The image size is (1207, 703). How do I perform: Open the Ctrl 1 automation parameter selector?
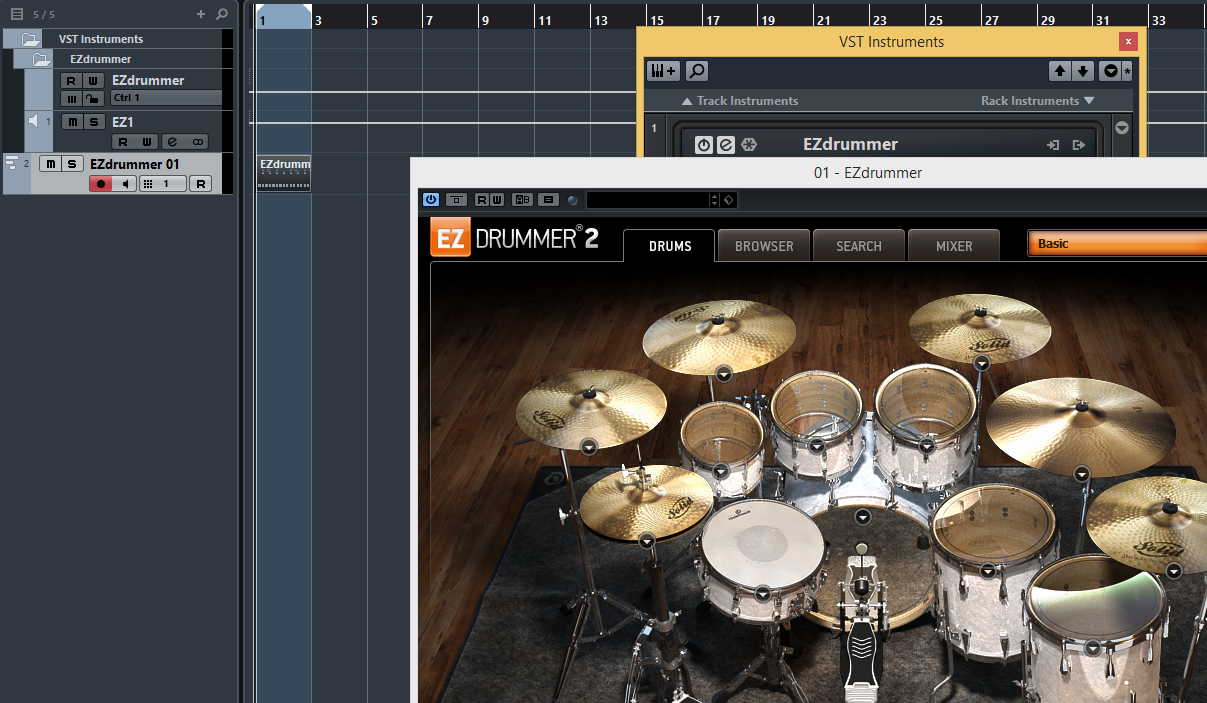click(166, 98)
